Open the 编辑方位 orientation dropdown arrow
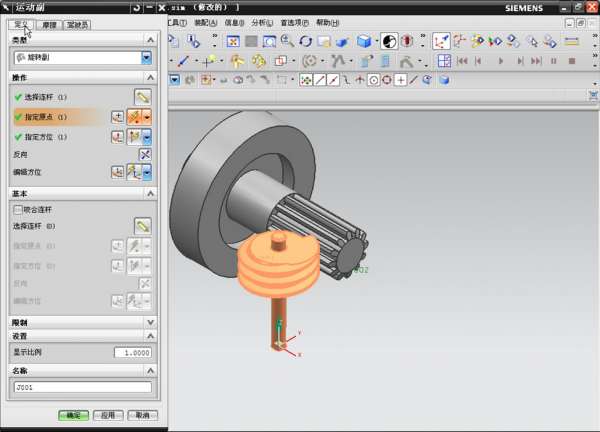The width and height of the screenshot is (600, 432). coord(147,172)
